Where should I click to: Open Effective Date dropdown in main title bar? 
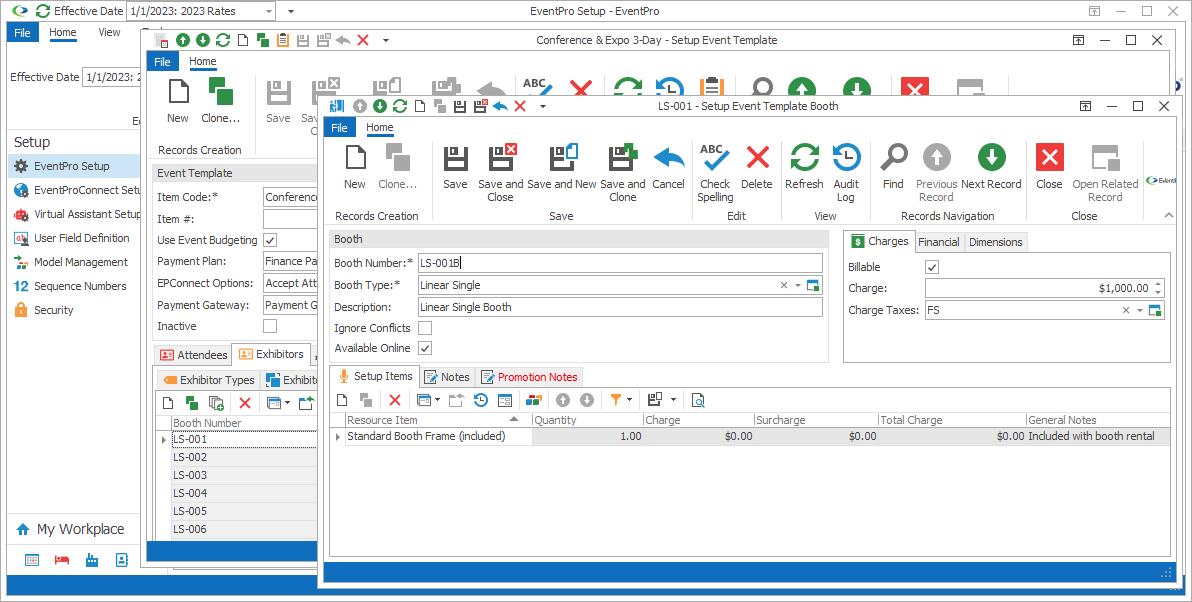click(x=270, y=11)
